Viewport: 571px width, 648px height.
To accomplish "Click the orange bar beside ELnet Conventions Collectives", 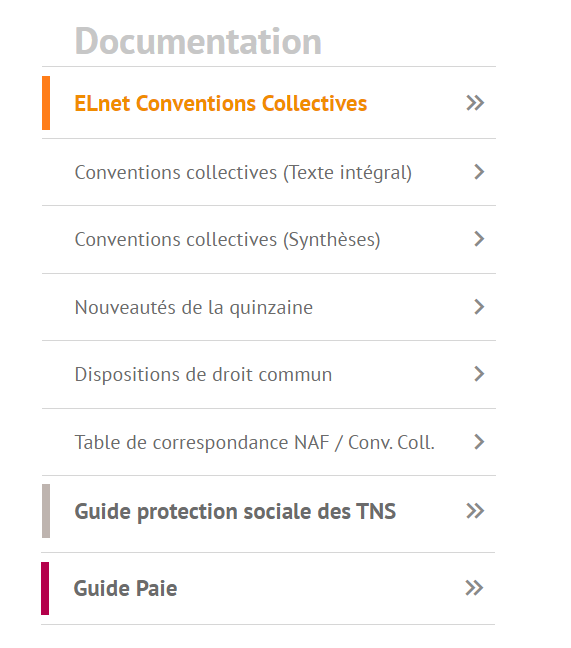I will [46, 103].
